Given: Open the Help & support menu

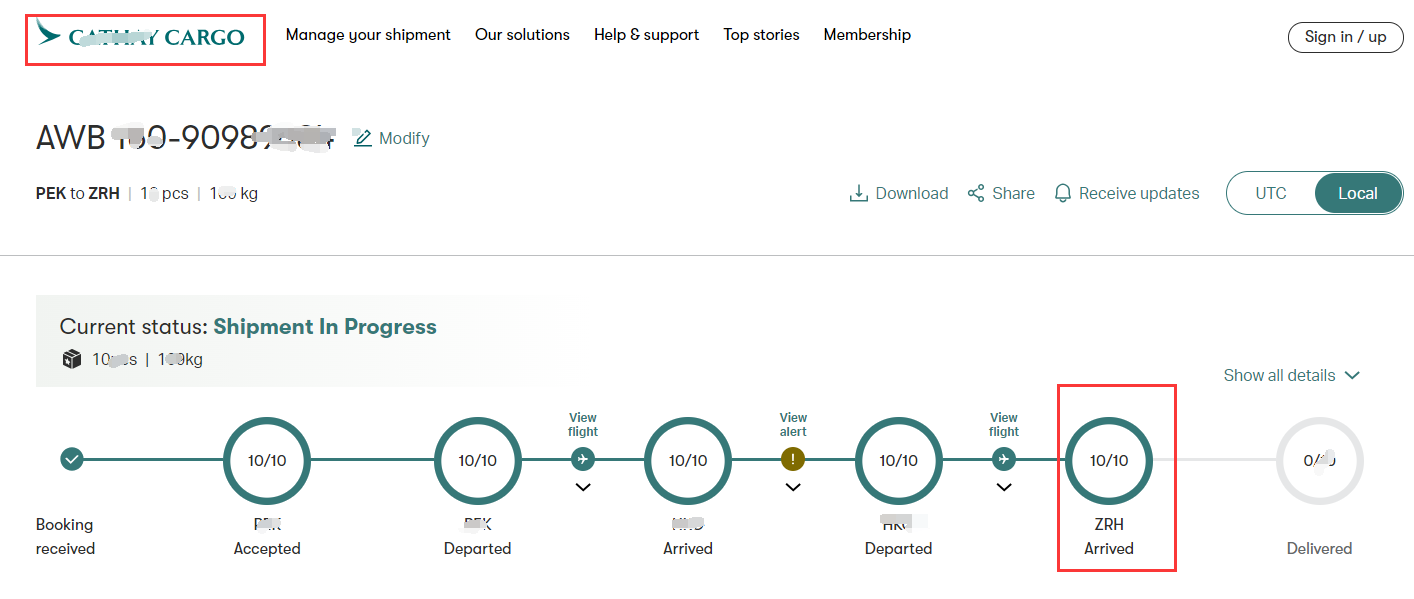Looking at the screenshot, I should pyautogui.click(x=646, y=35).
